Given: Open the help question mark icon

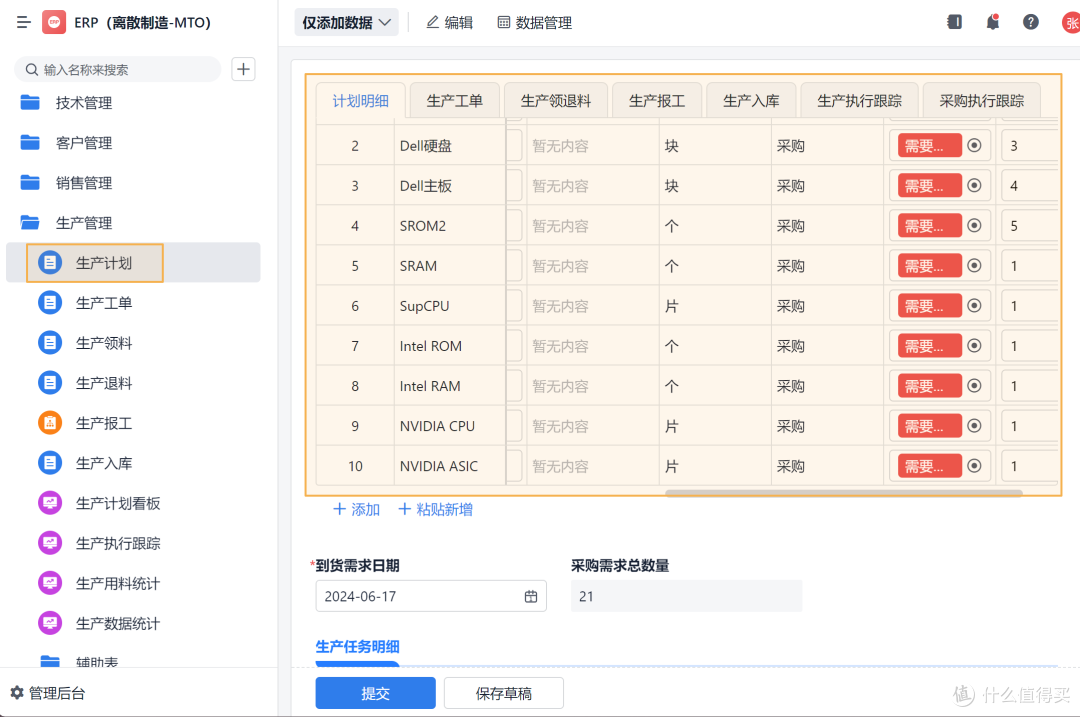Looking at the screenshot, I should (1030, 22).
